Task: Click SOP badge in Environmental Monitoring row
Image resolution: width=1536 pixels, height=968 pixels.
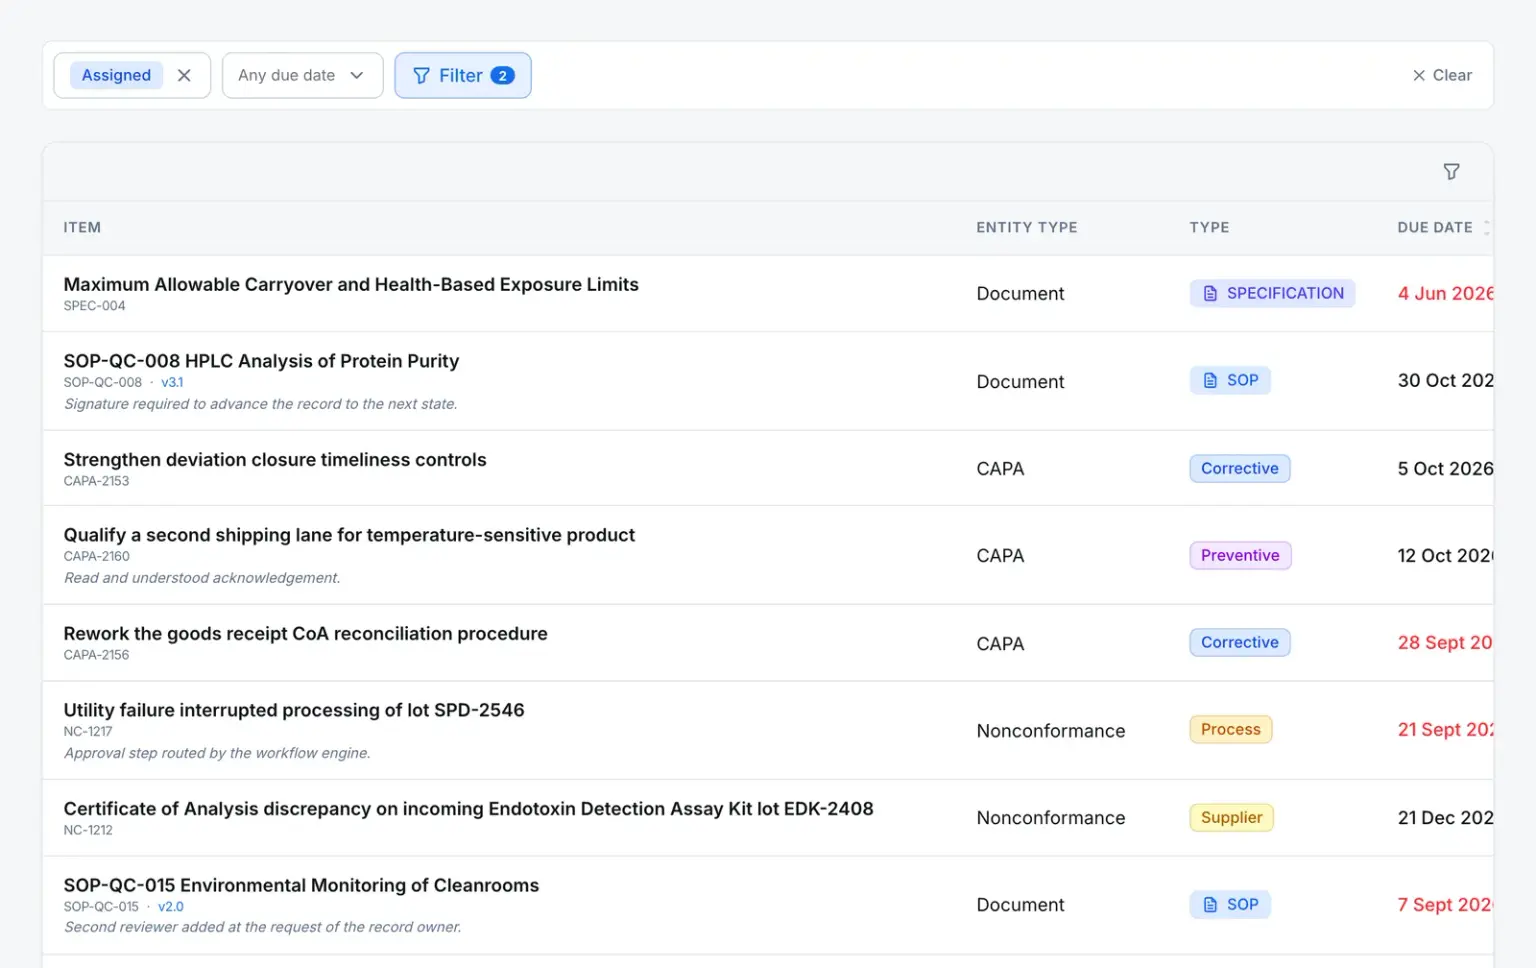Action: point(1230,904)
